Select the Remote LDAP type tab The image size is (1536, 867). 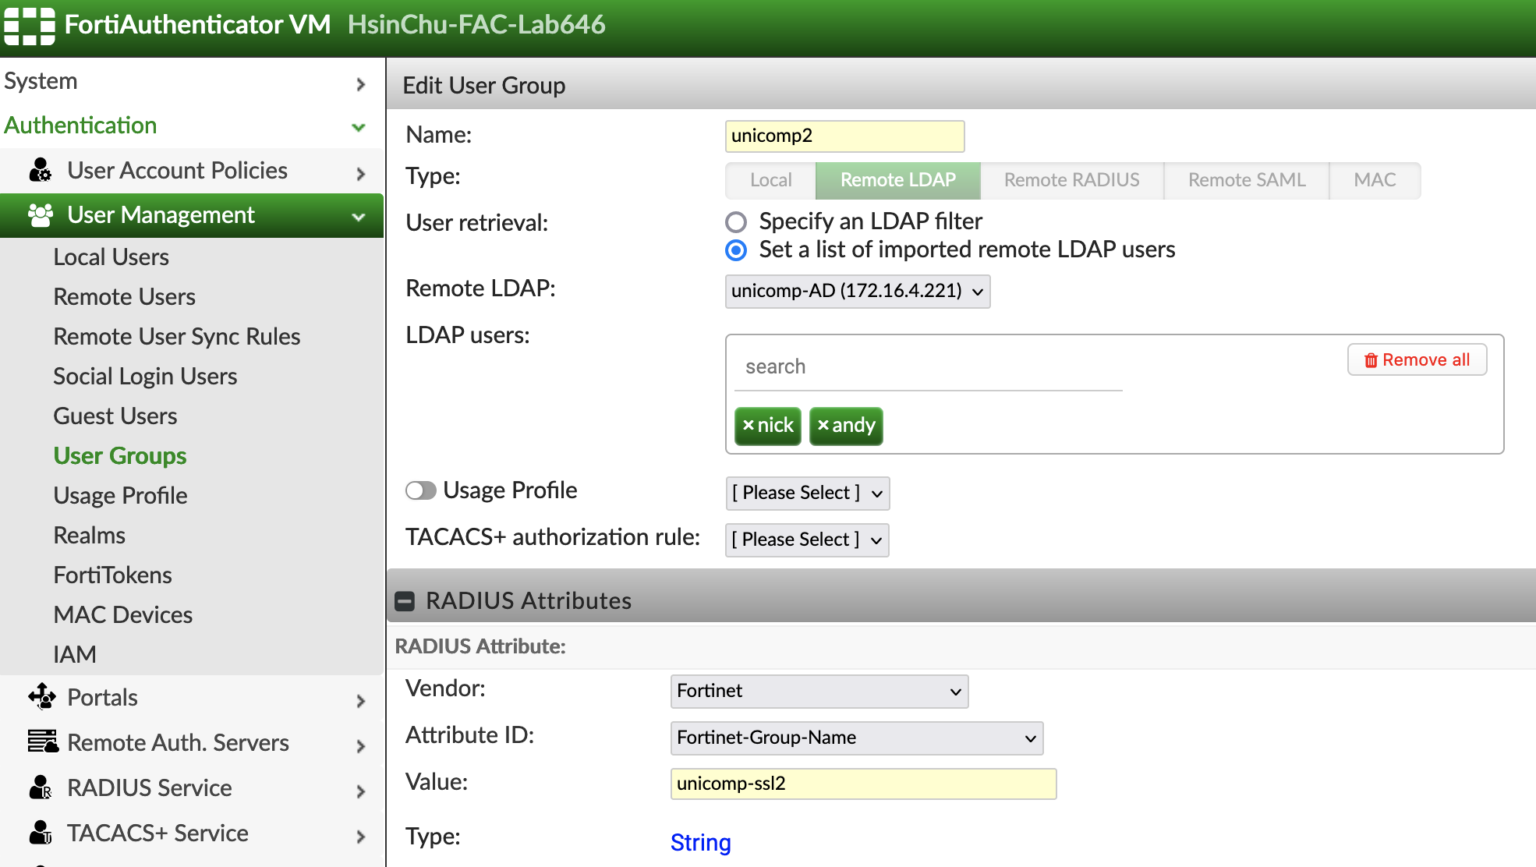pos(898,180)
